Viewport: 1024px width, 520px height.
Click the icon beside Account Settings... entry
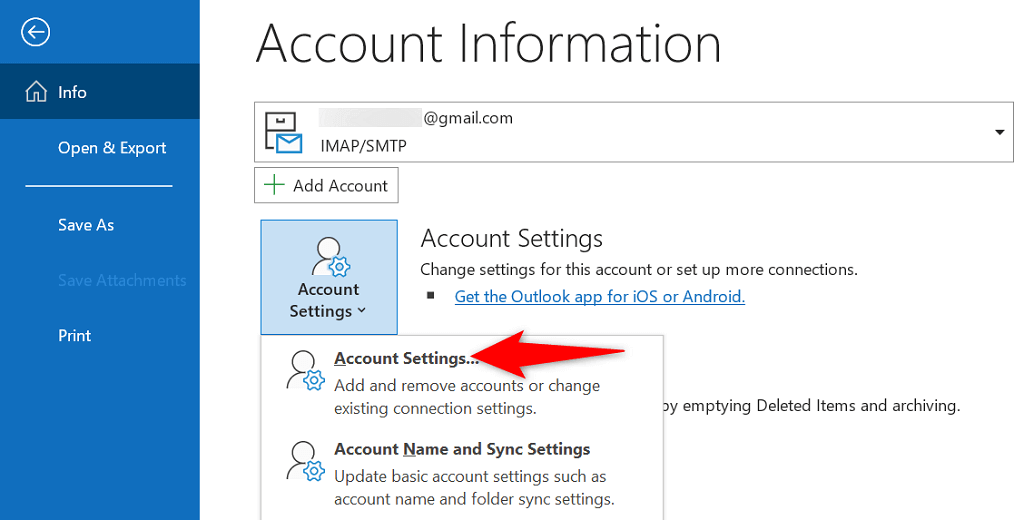pos(304,371)
